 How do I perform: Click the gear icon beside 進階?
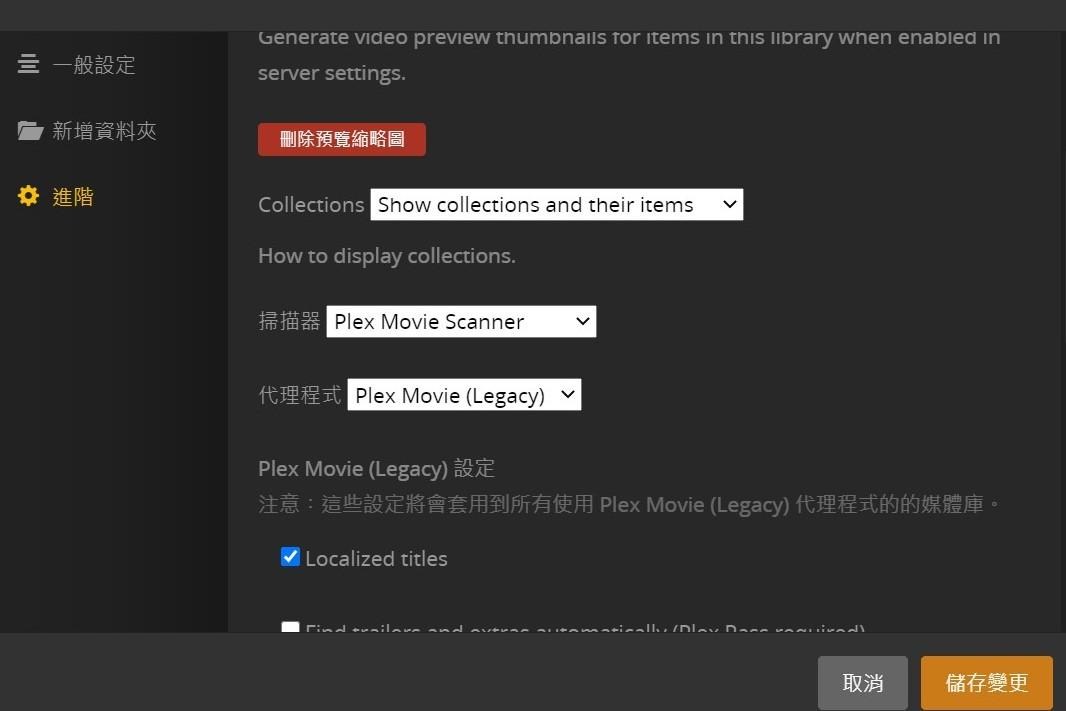29,196
